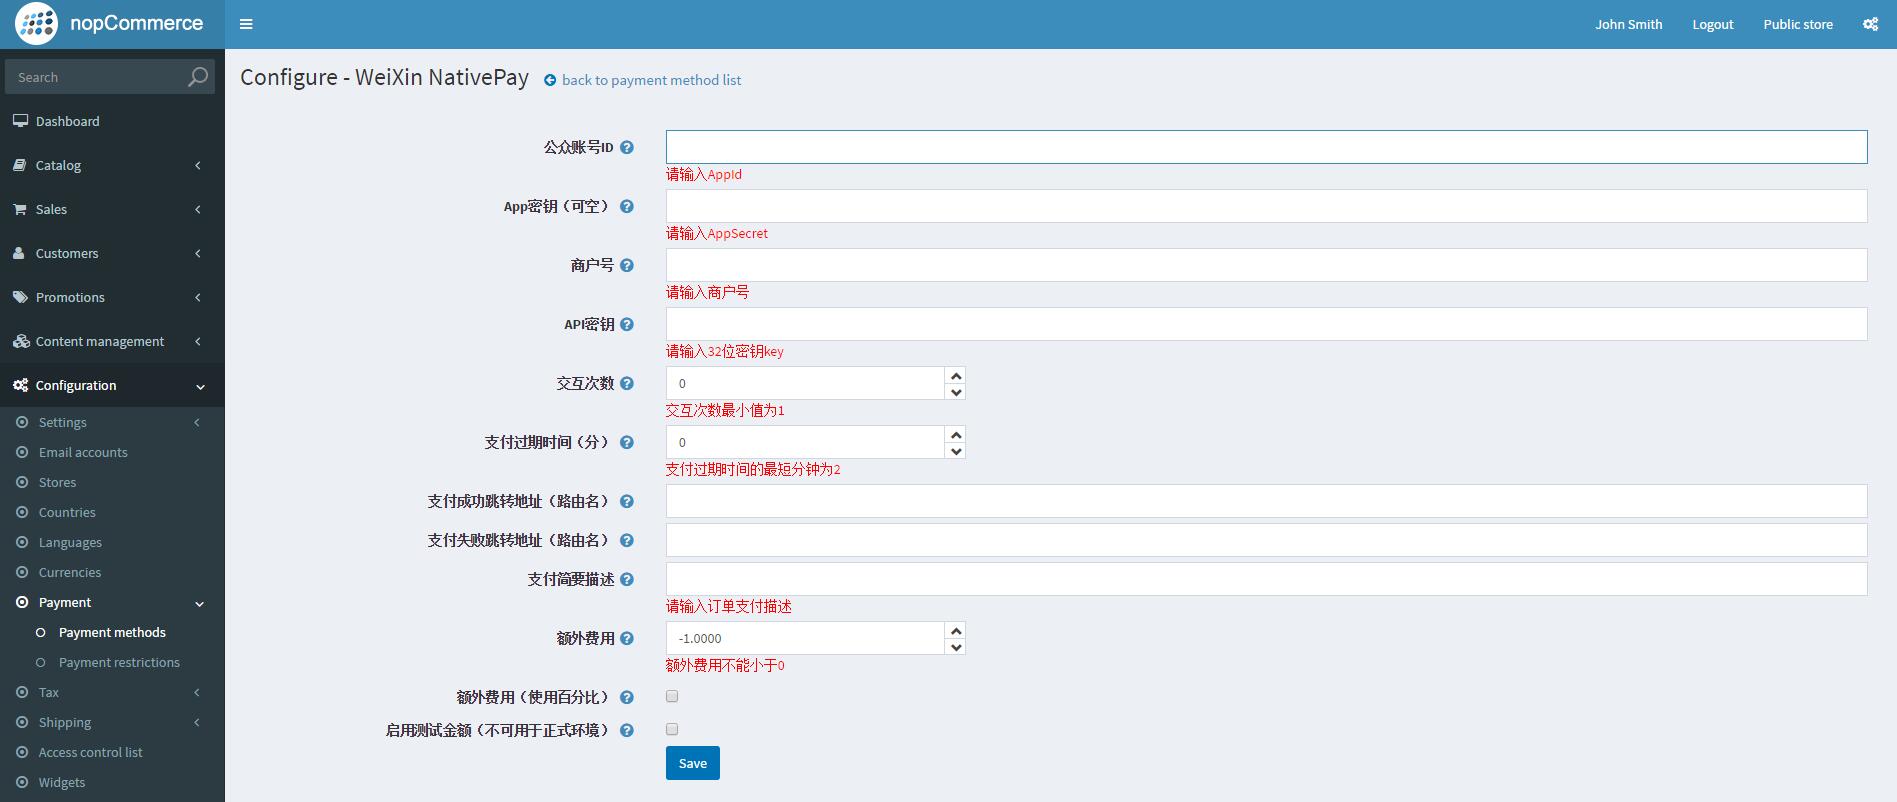Click the back arrow icon beside payment list link
Screen dimensions: 1897x802
tap(550, 80)
